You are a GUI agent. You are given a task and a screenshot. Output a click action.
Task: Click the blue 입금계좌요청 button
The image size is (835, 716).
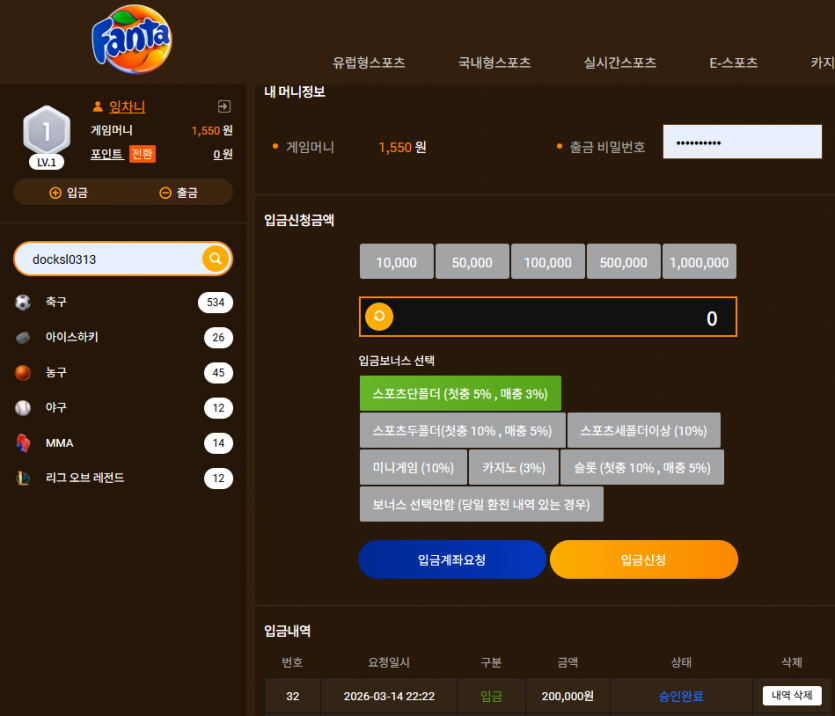coord(452,559)
